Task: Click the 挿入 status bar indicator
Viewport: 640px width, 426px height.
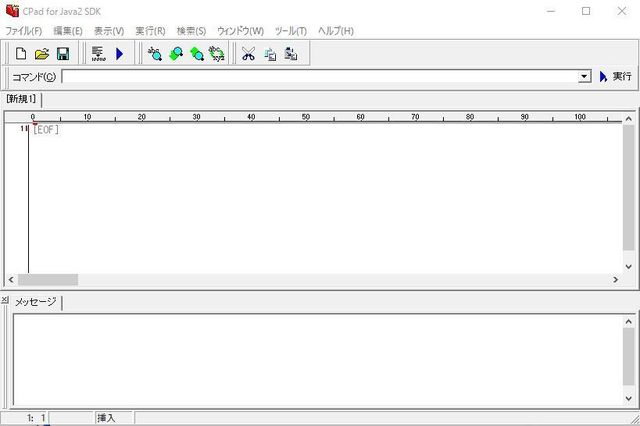Action: pyautogui.click(x=106, y=418)
